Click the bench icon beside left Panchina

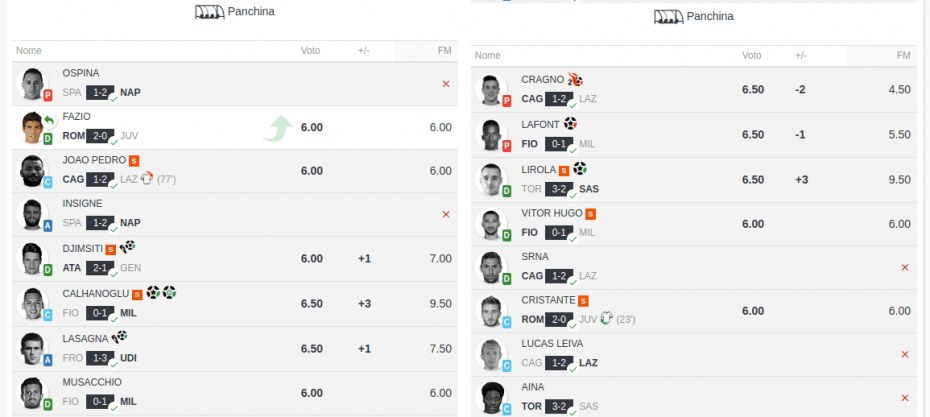(210, 12)
